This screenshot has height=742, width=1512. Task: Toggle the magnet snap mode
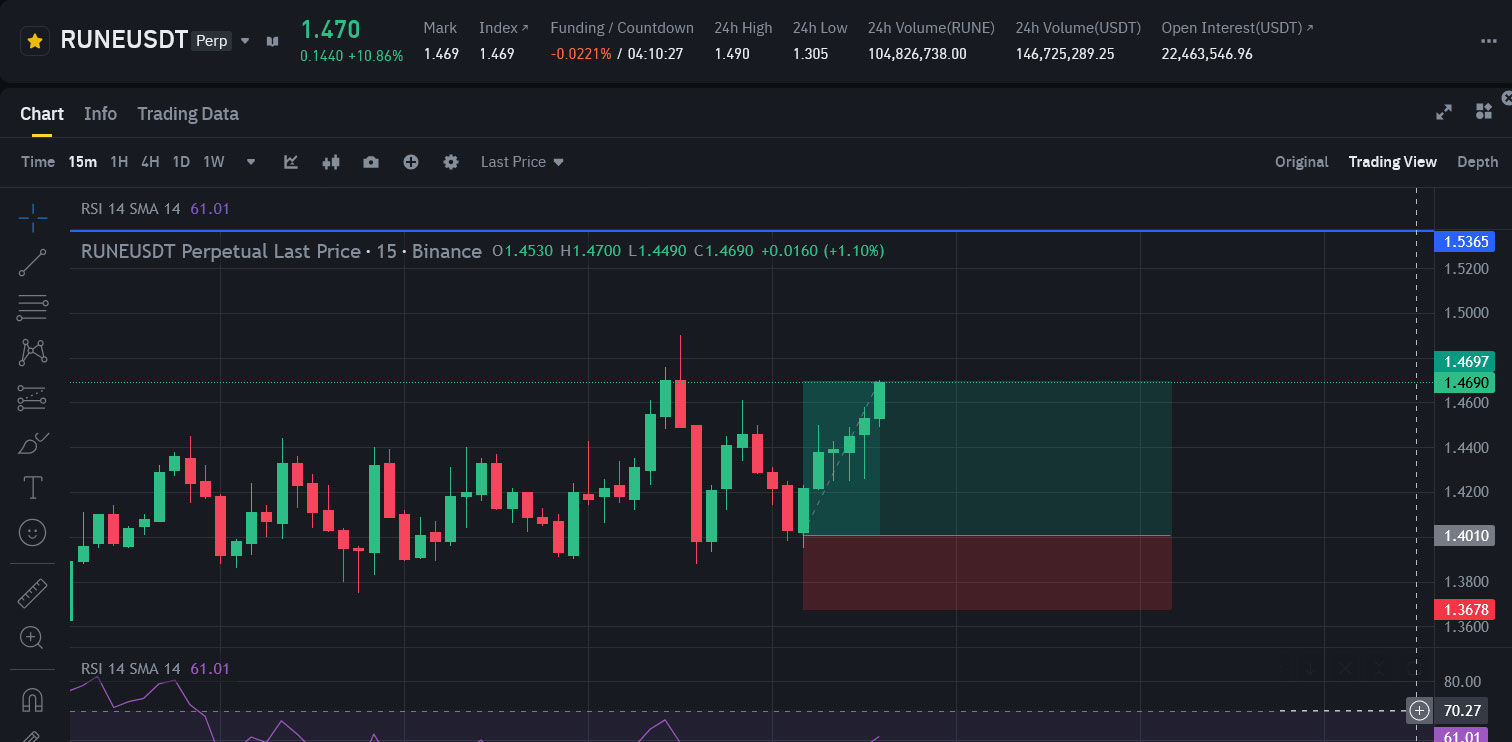(32, 700)
